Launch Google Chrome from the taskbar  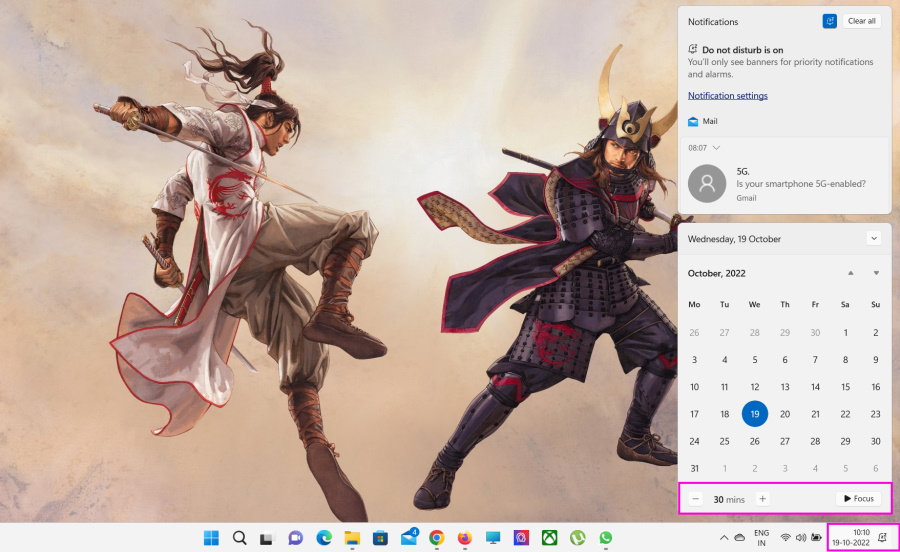click(x=437, y=538)
